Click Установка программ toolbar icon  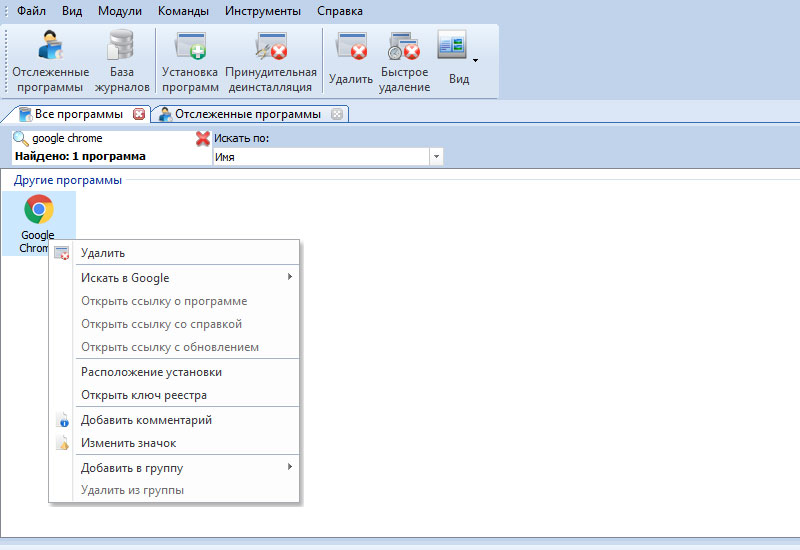[x=189, y=61]
